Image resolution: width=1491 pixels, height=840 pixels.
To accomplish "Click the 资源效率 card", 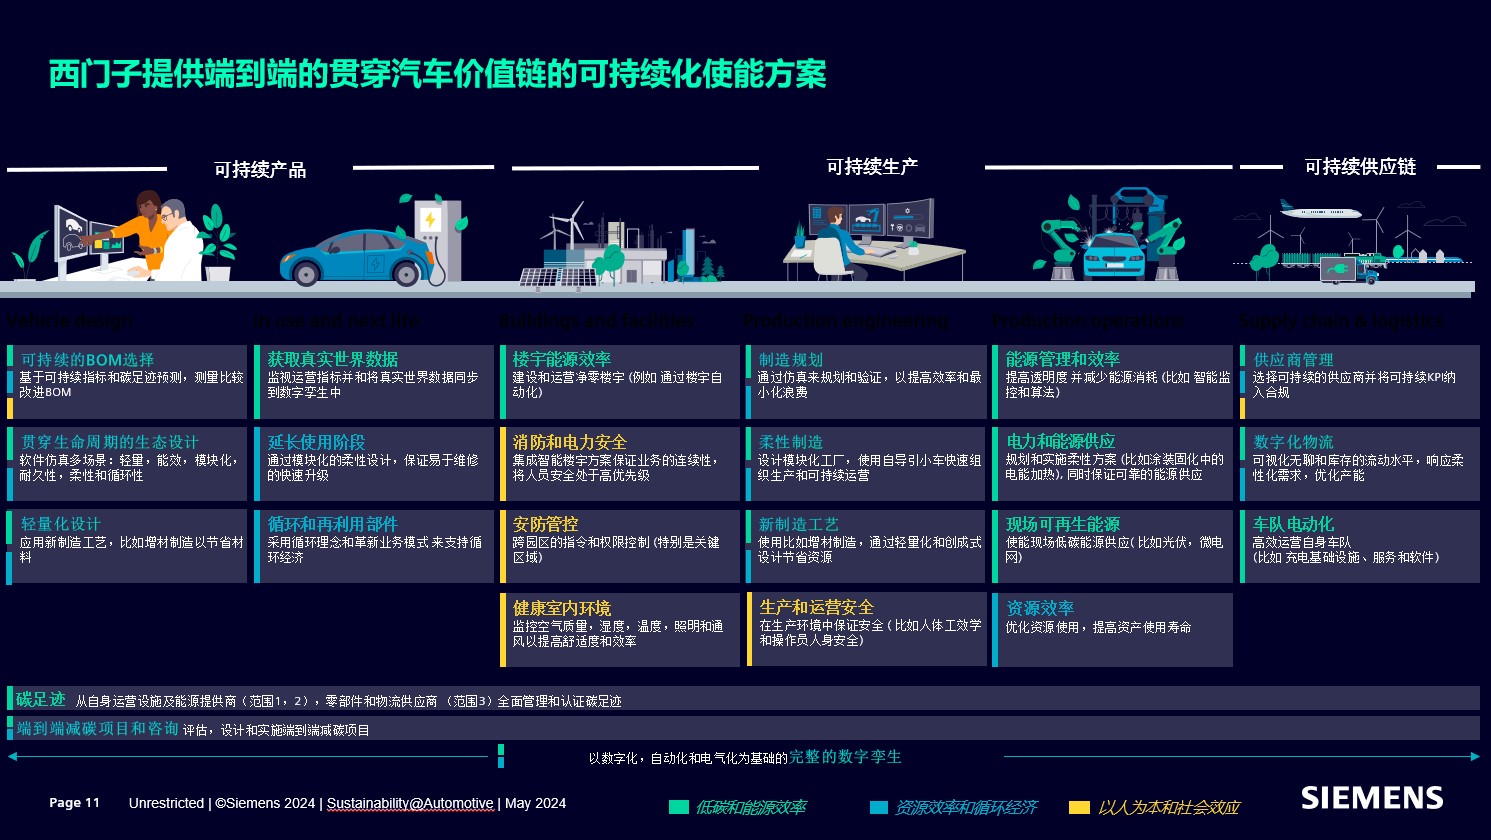I will click(x=1113, y=630).
